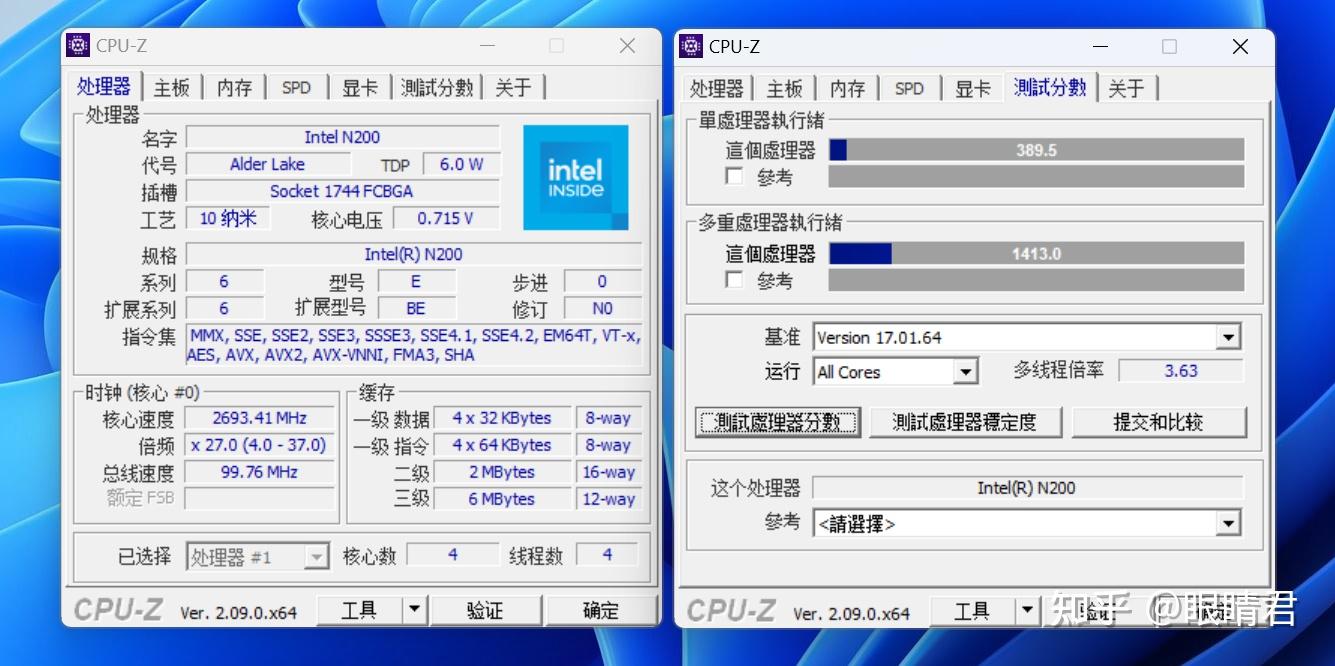Click the multi-thread score progress bar showing 1413.0
Image resolution: width=1335 pixels, height=666 pixels.
(1036, 253)
